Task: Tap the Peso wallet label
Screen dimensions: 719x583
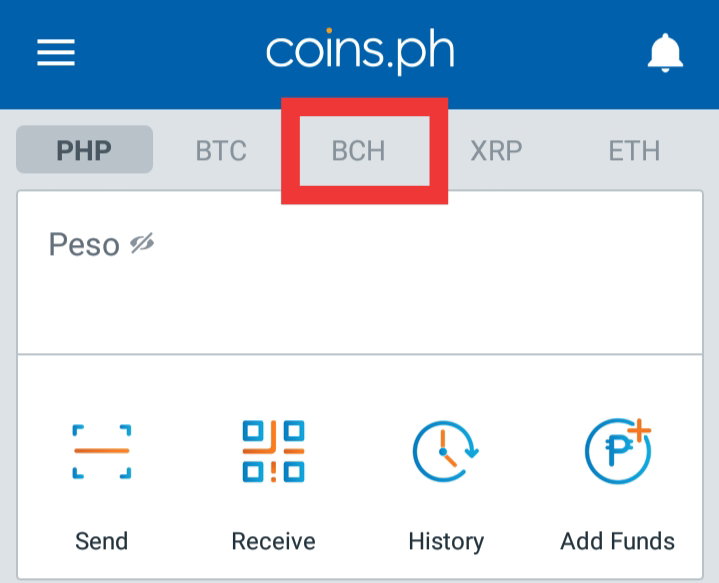Action: (84, 244)
